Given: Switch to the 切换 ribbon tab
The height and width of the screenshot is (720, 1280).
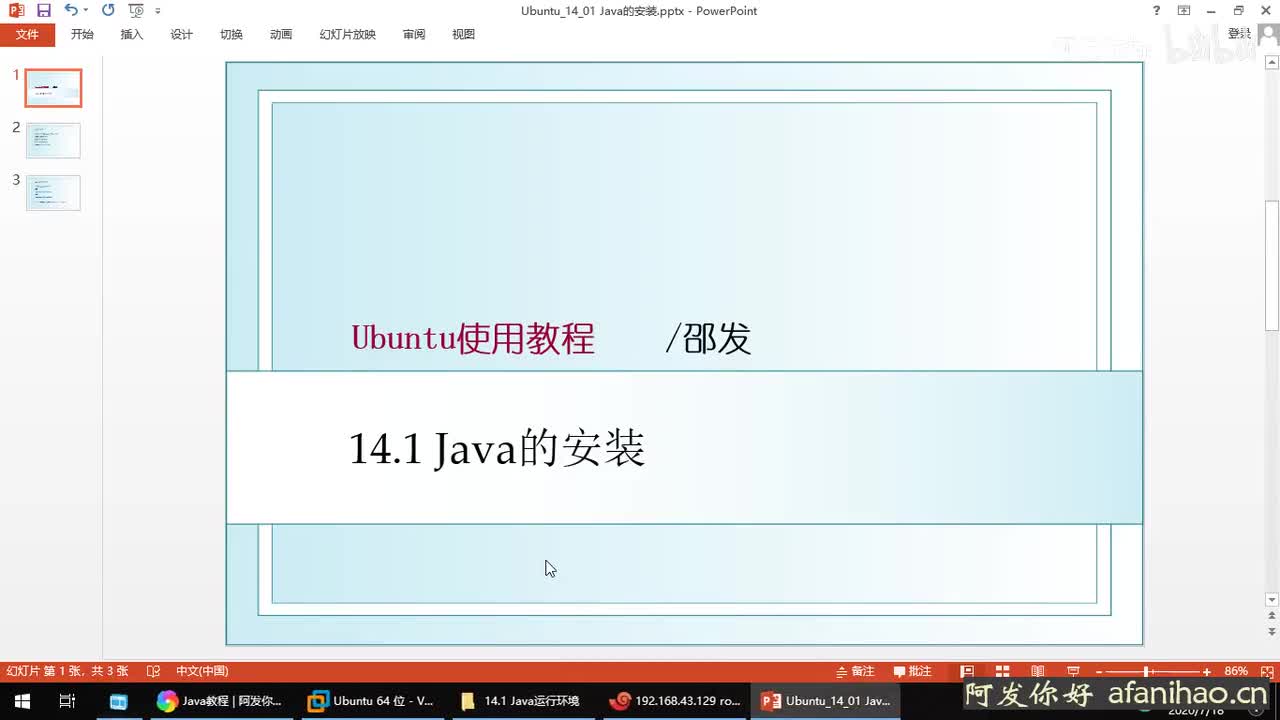Looking at the screenshot, I should tap(231, 34).
